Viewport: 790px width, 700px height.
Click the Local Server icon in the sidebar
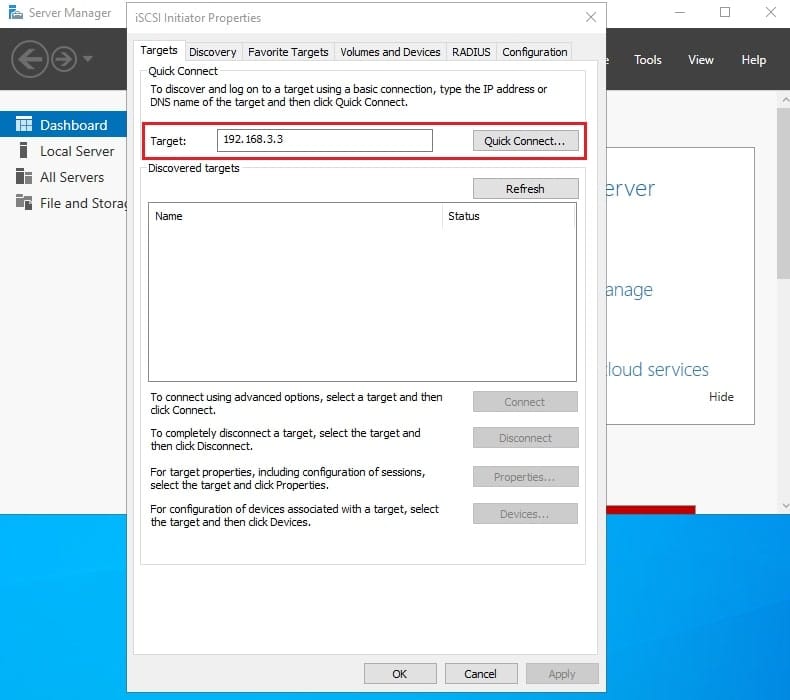point(23,151)
